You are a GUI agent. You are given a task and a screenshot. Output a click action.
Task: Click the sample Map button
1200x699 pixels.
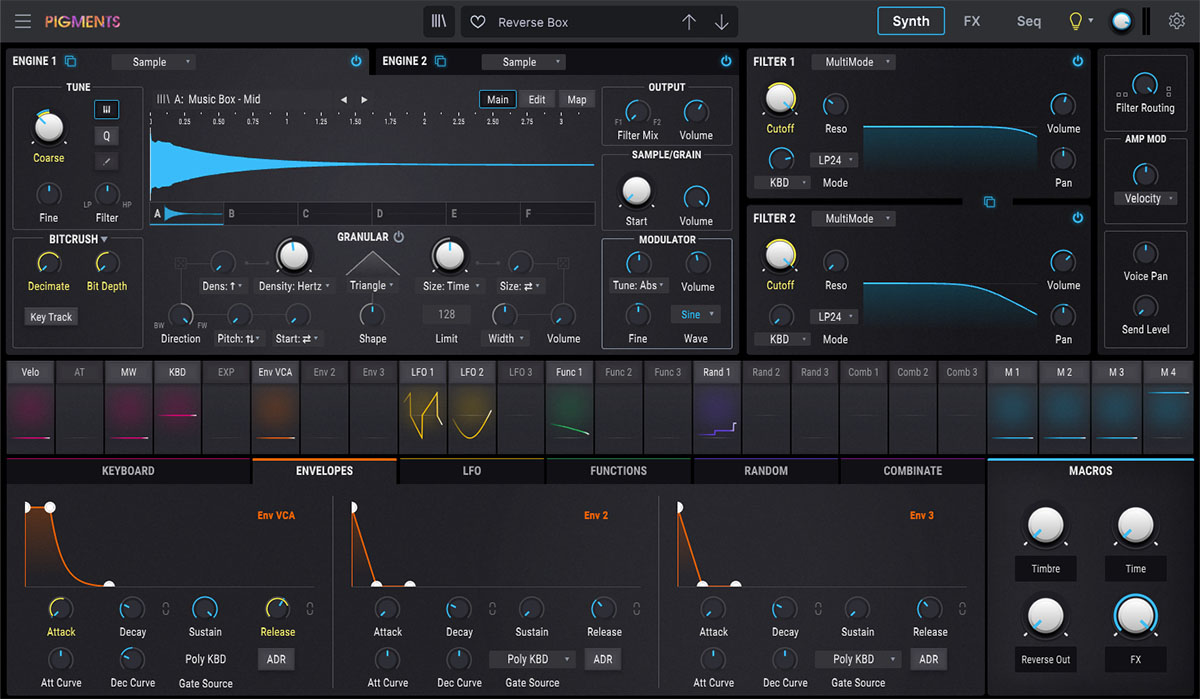(577, 99)
